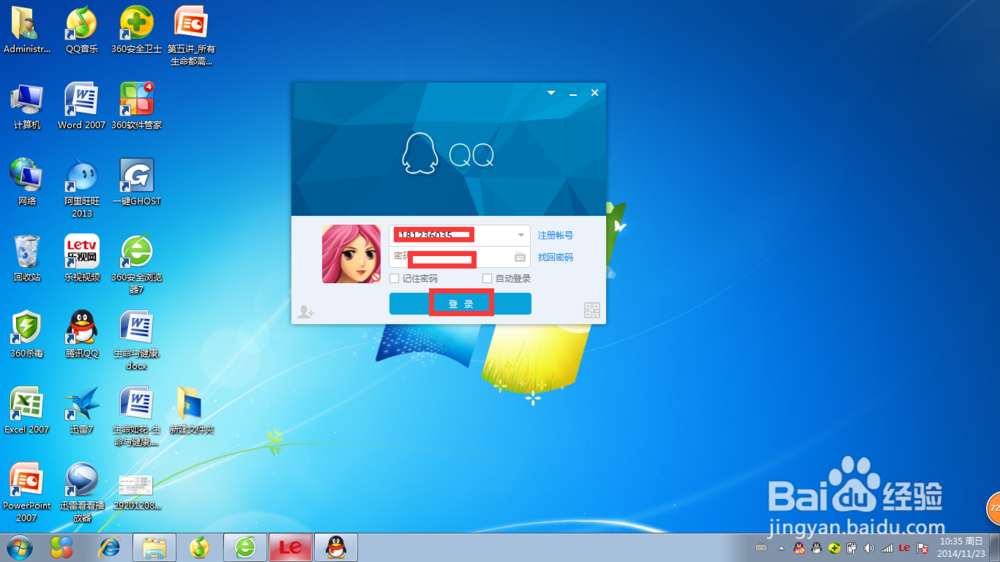The width and height of the screenshot is (1000, 562).
Task: Open the volume speaker tray icon
Action: pyautogui.click(x=869, y=548)
